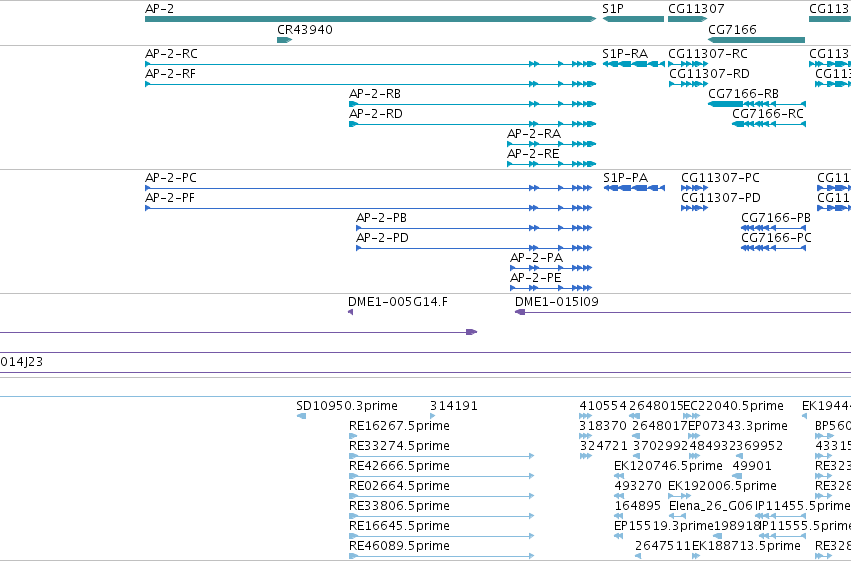Select protein S1P-PA

(634, 188)
